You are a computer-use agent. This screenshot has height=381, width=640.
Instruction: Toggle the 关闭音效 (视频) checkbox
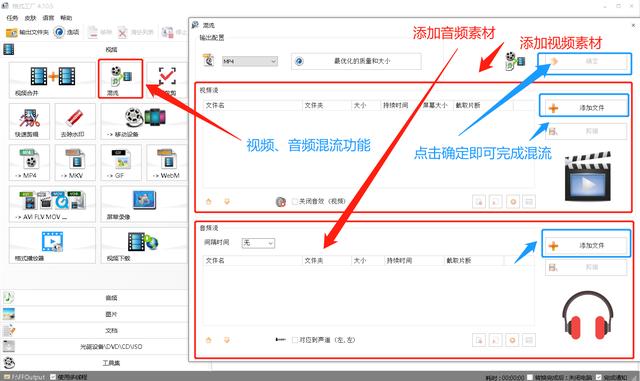point(295,201)
